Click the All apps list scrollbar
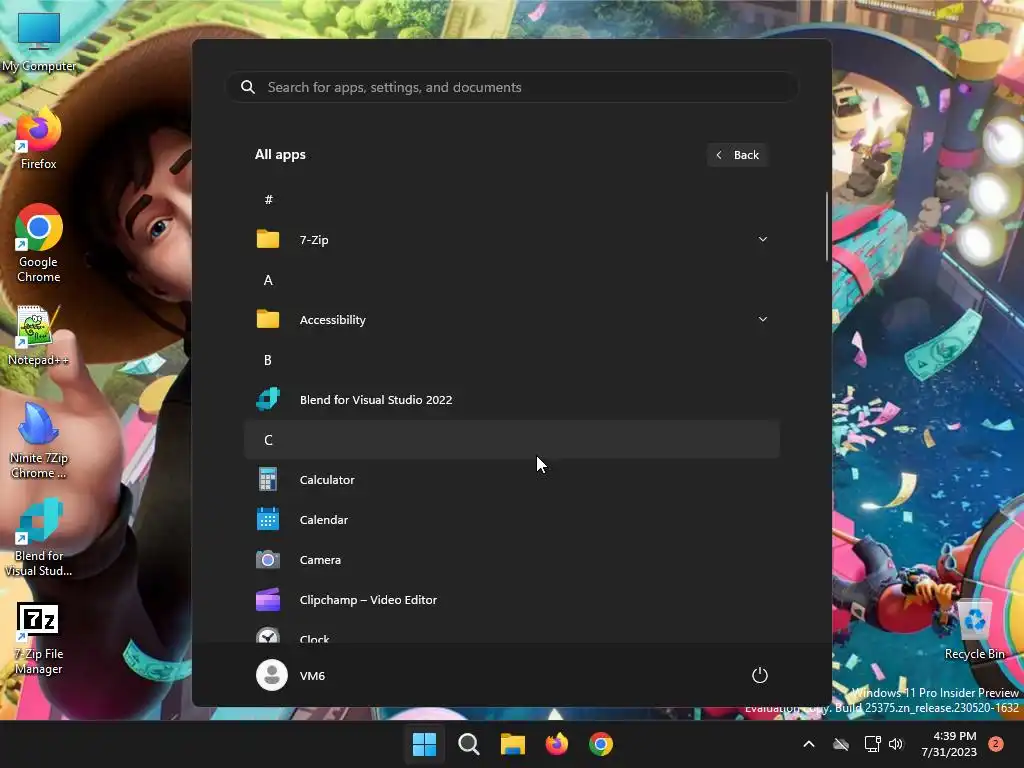 (x=827, y=227)
